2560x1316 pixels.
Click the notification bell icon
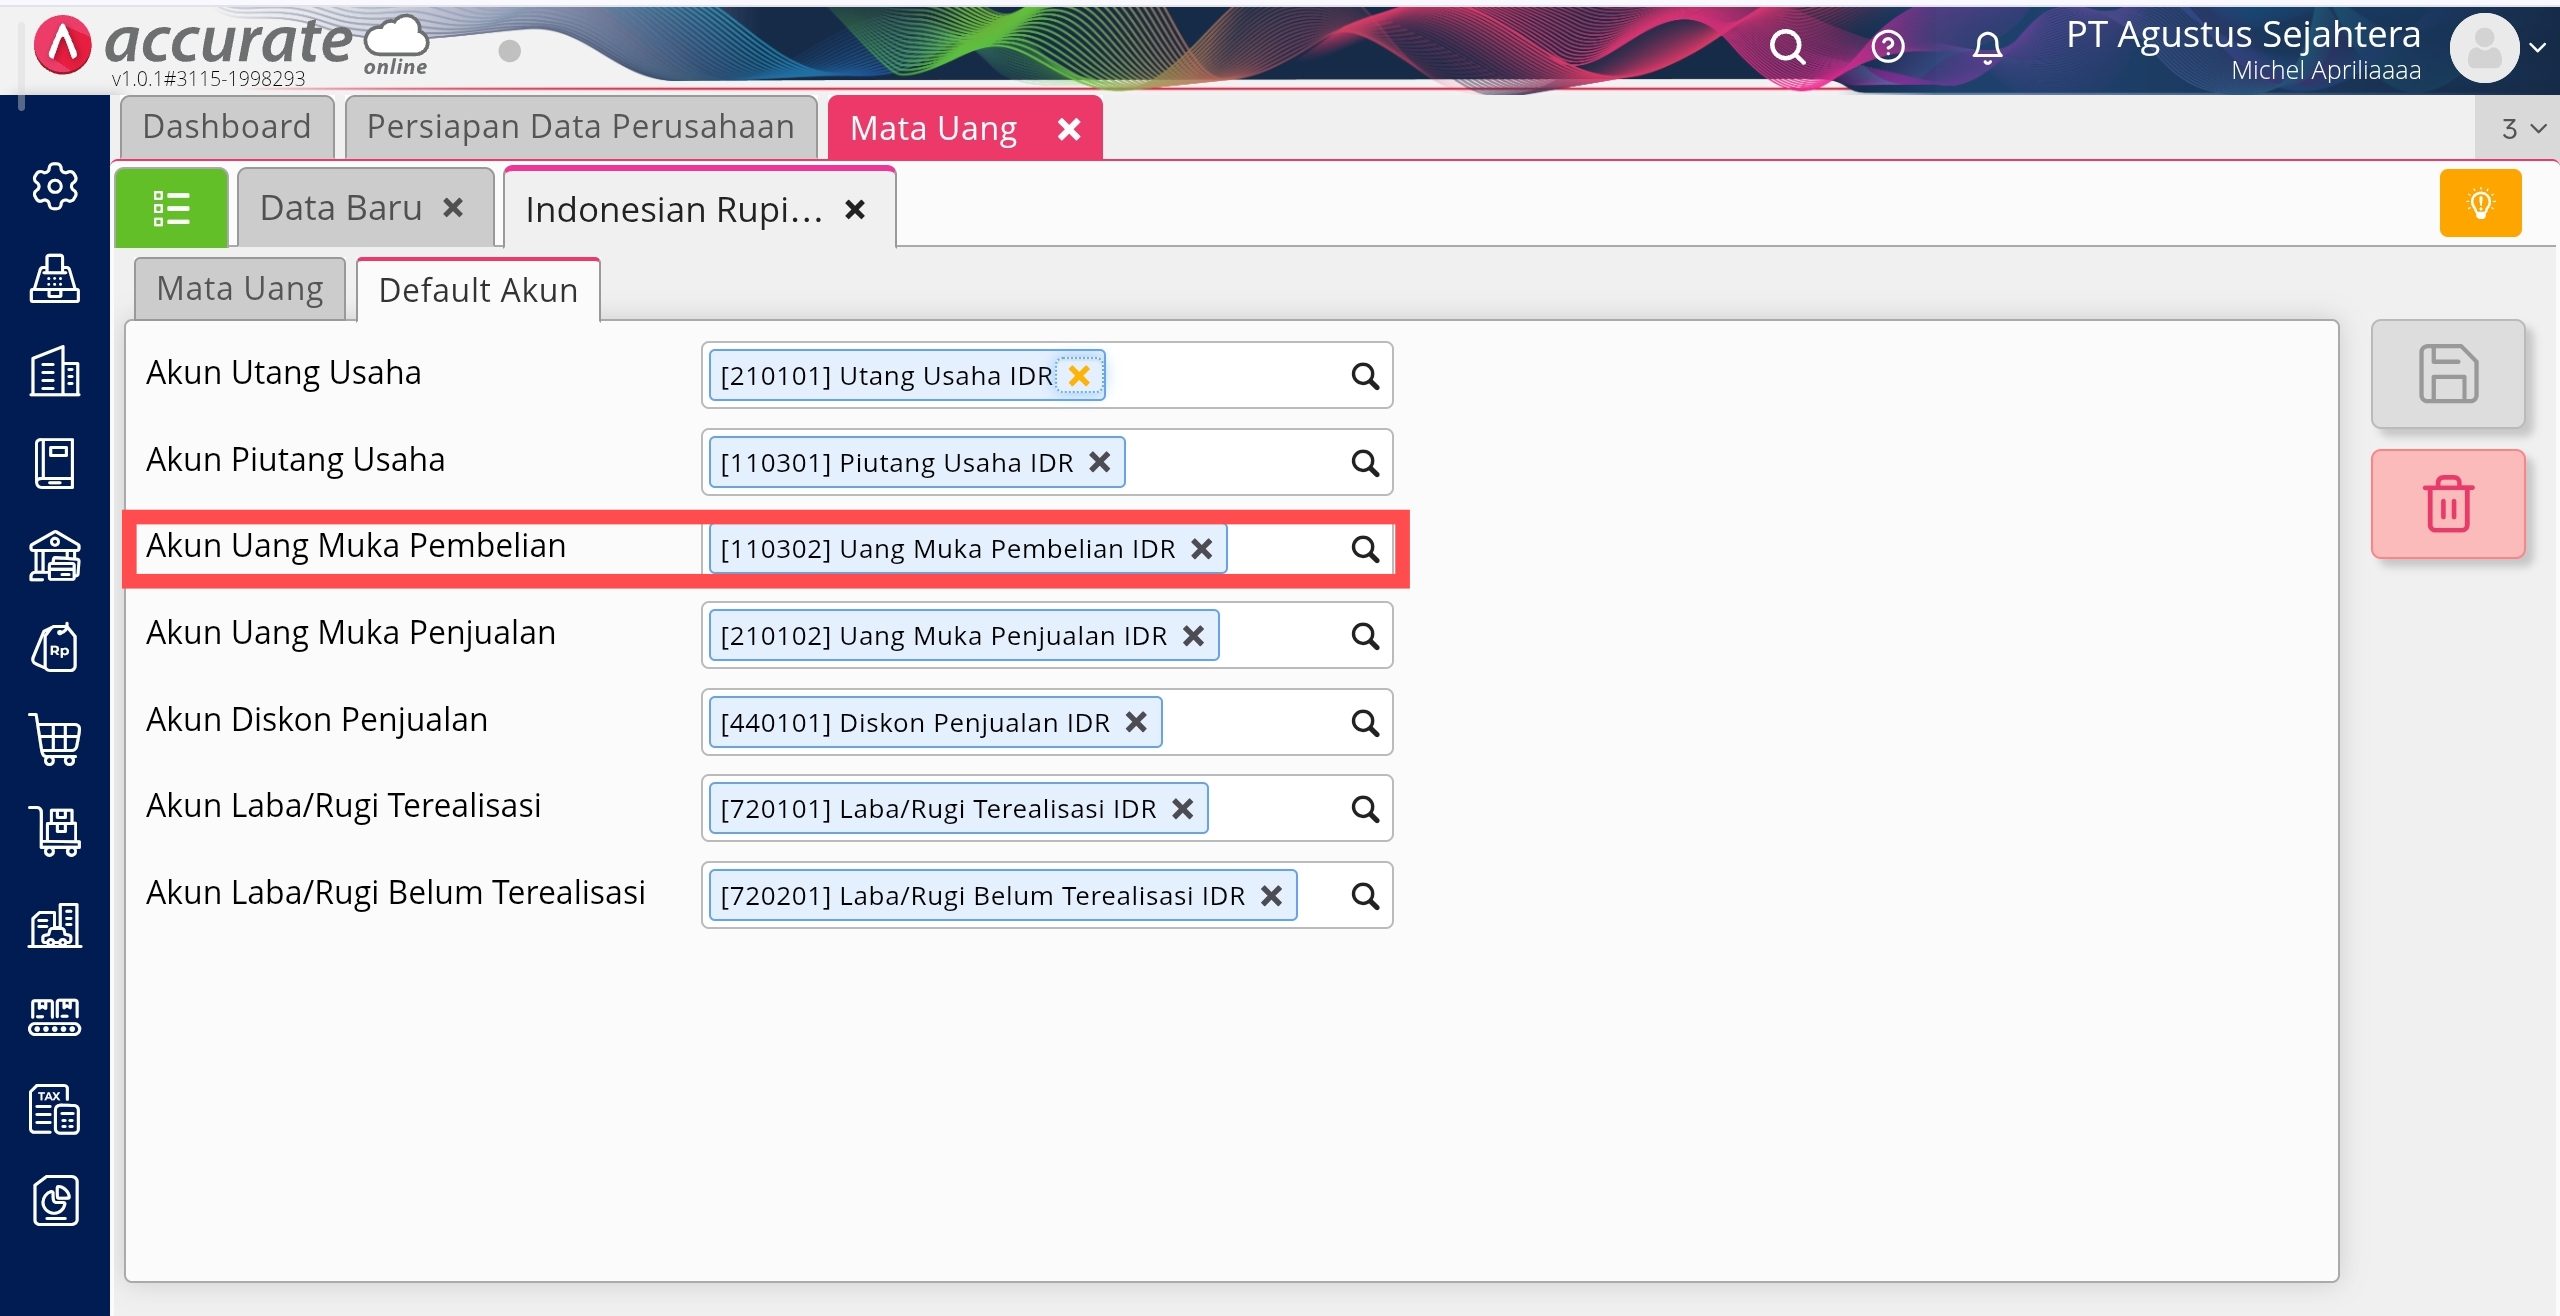click(x=1987, y=47)
